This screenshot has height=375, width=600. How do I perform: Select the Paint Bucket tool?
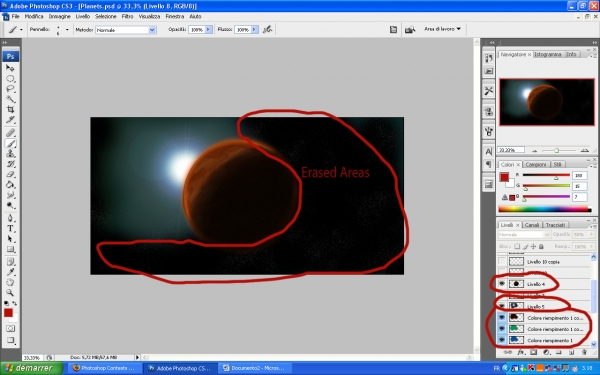tap(10, 185)
